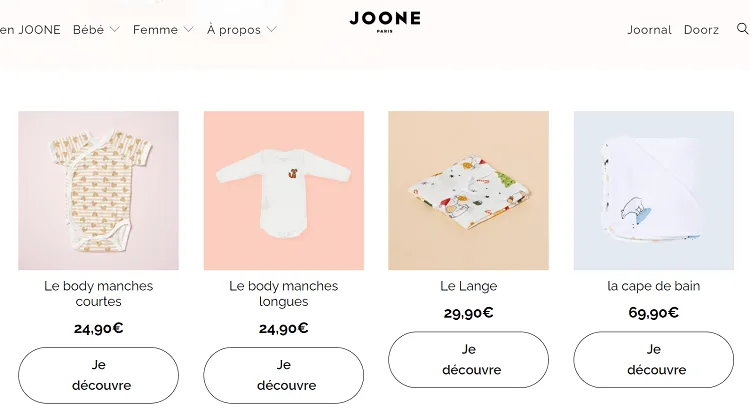Click the JOONE Paris logo
This screenshot has width=750, height=411.
click(385, 22)
